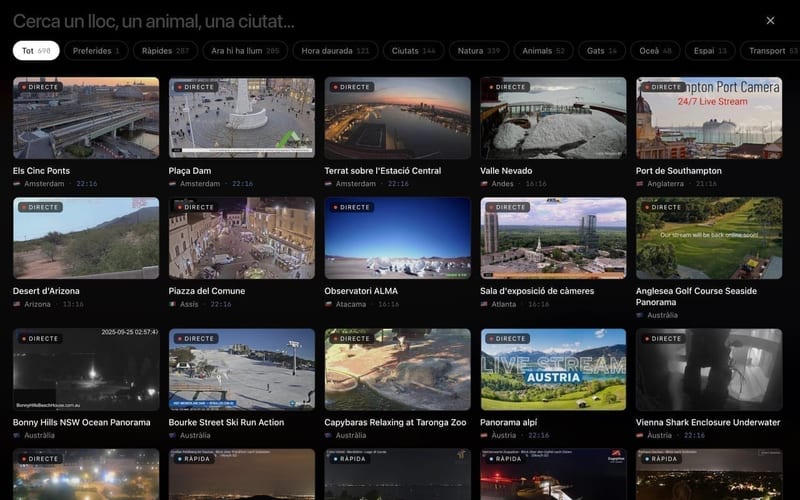800x500 pixels.
Task: Open Vienna Shark Enclosure Underwater thumbnail
Action: 709,369
